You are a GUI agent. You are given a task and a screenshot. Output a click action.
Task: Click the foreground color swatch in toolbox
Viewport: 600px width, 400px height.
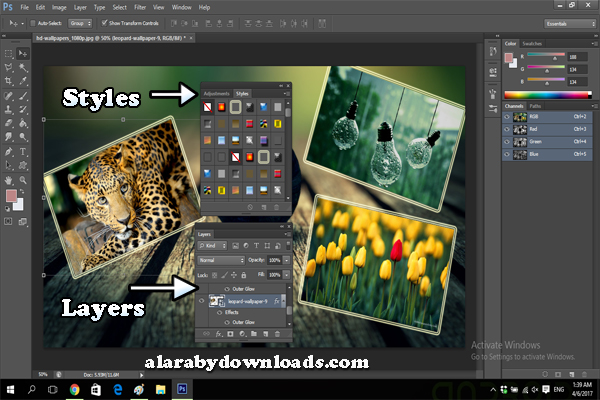[x=11, y=196]
